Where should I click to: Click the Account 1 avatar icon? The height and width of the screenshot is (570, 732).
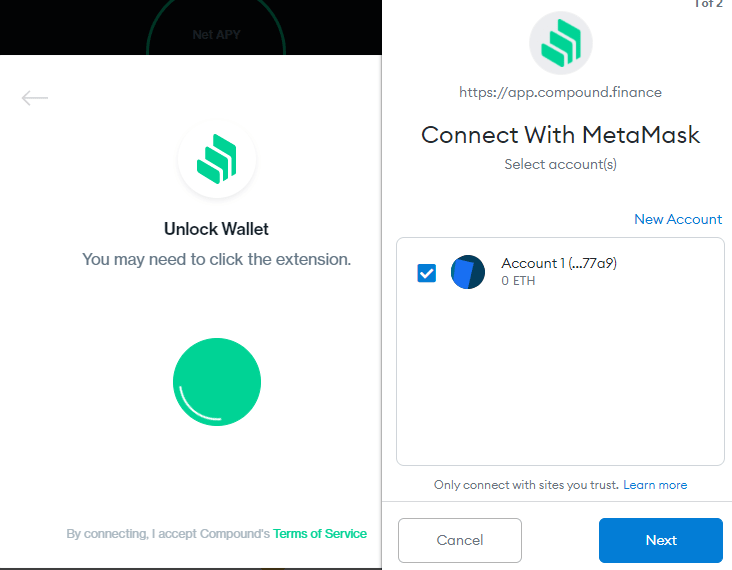click(468, 272)
